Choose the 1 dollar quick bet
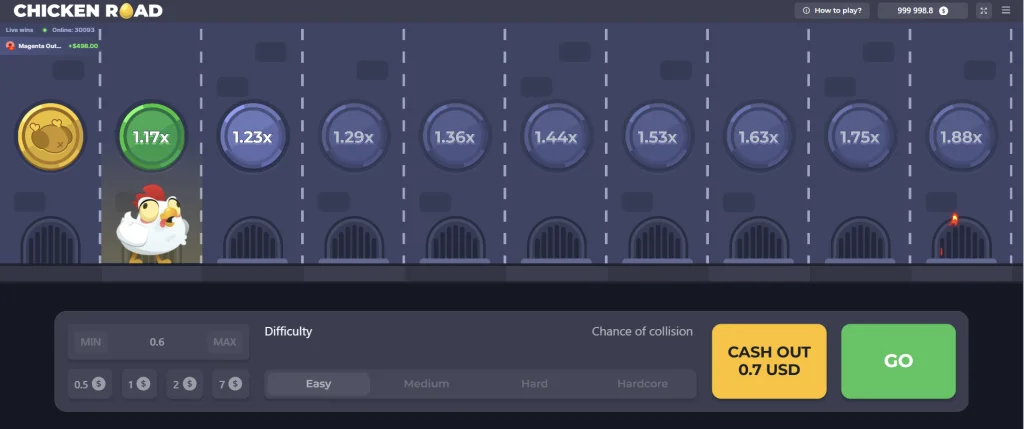Viewport: 1024px width, 429px height. coord(139,384)
